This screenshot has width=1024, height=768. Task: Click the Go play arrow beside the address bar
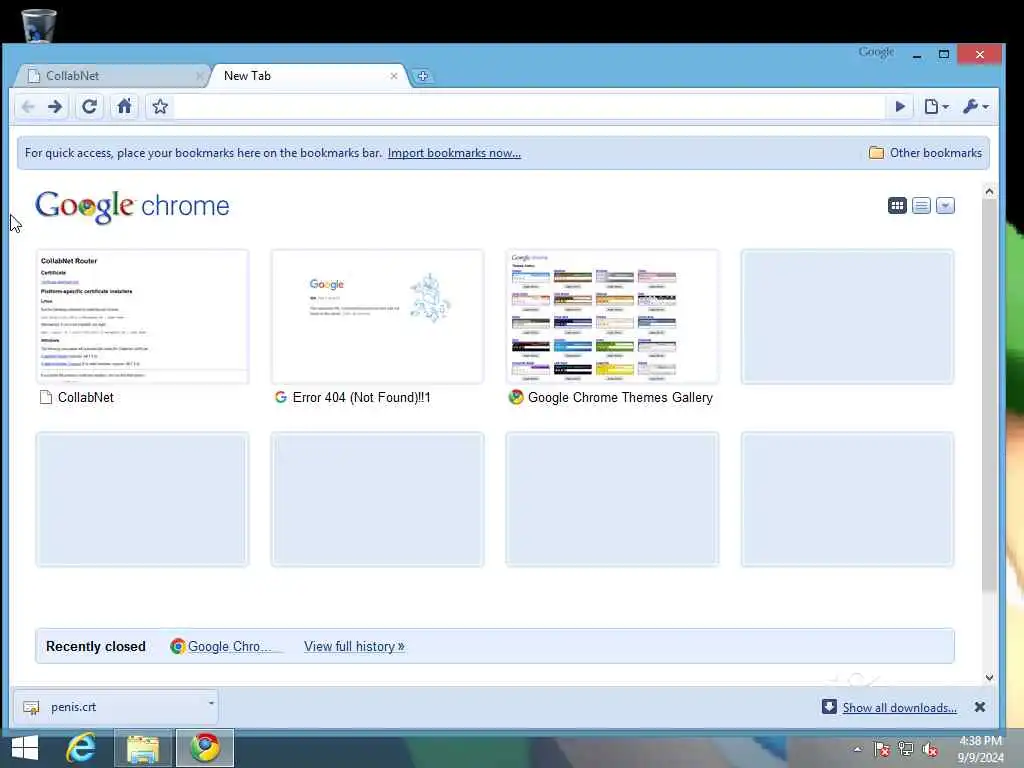[900, 106]
